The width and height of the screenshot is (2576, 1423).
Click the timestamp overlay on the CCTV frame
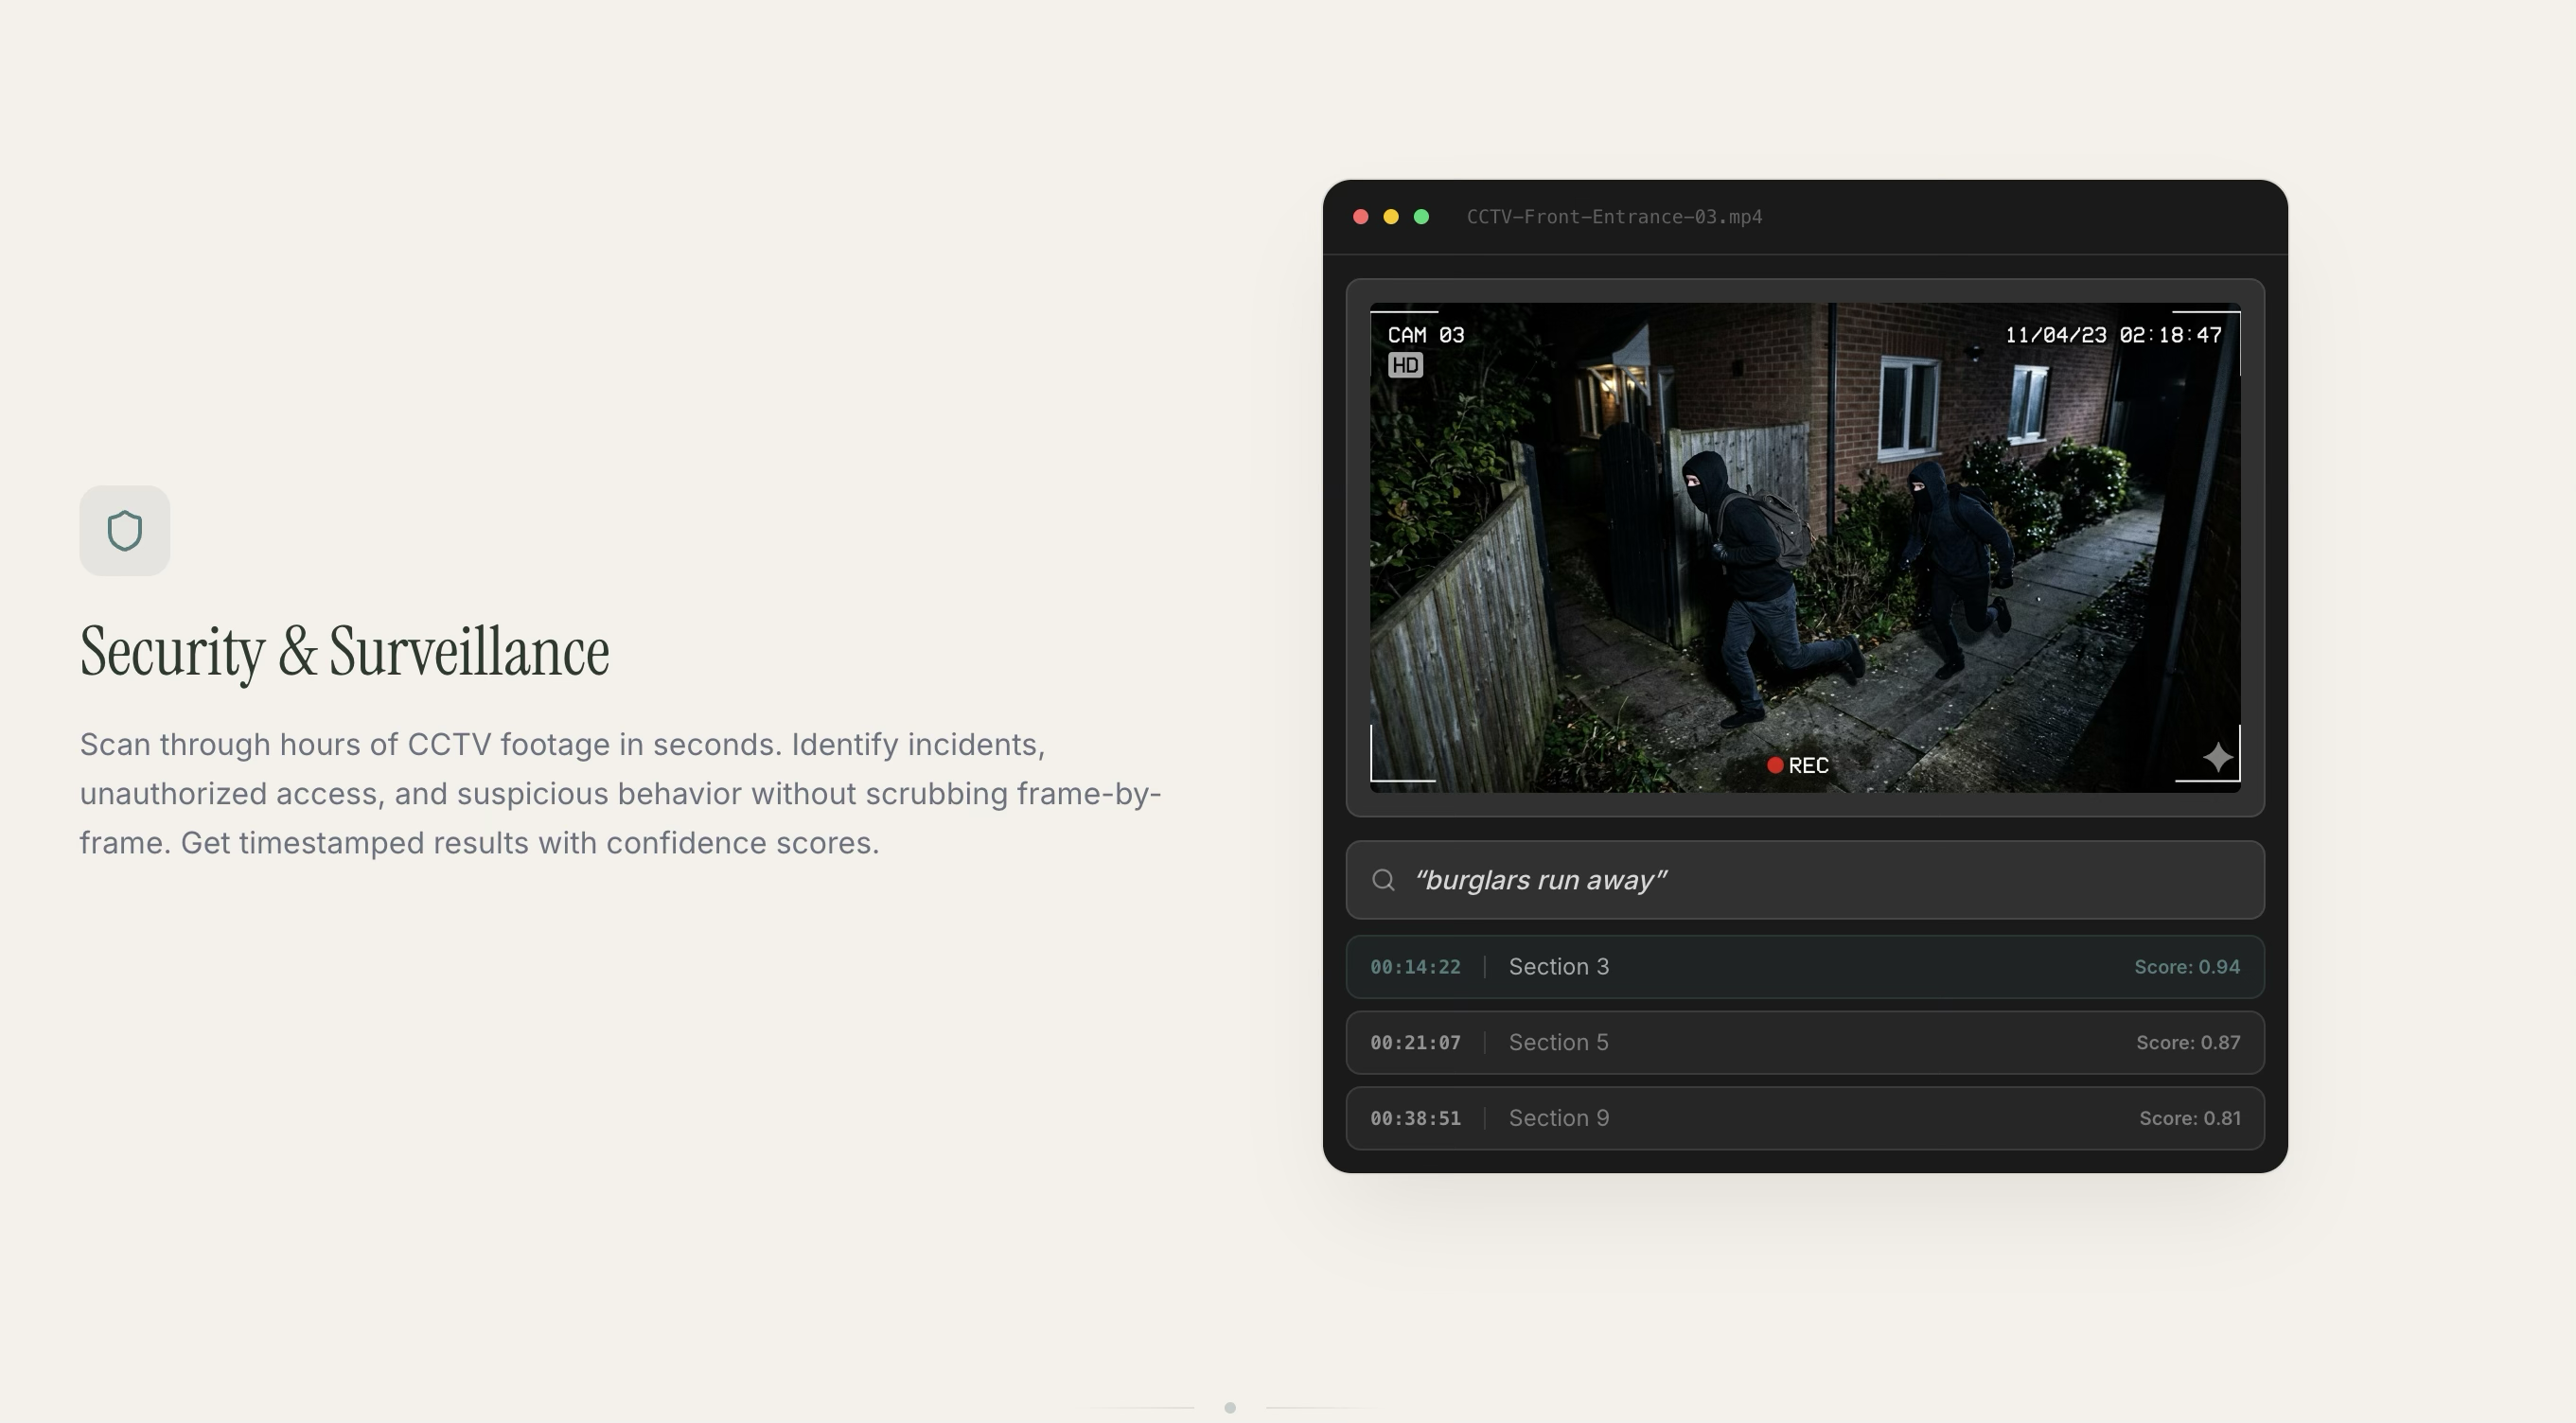(2115, 335)
